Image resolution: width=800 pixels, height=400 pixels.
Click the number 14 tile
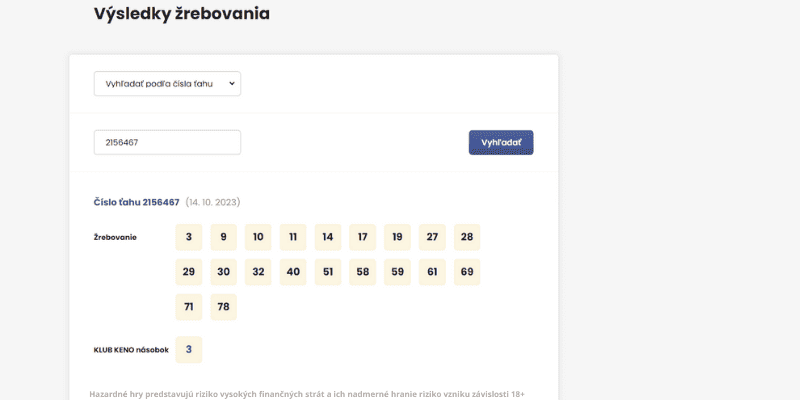pos(328,237)
